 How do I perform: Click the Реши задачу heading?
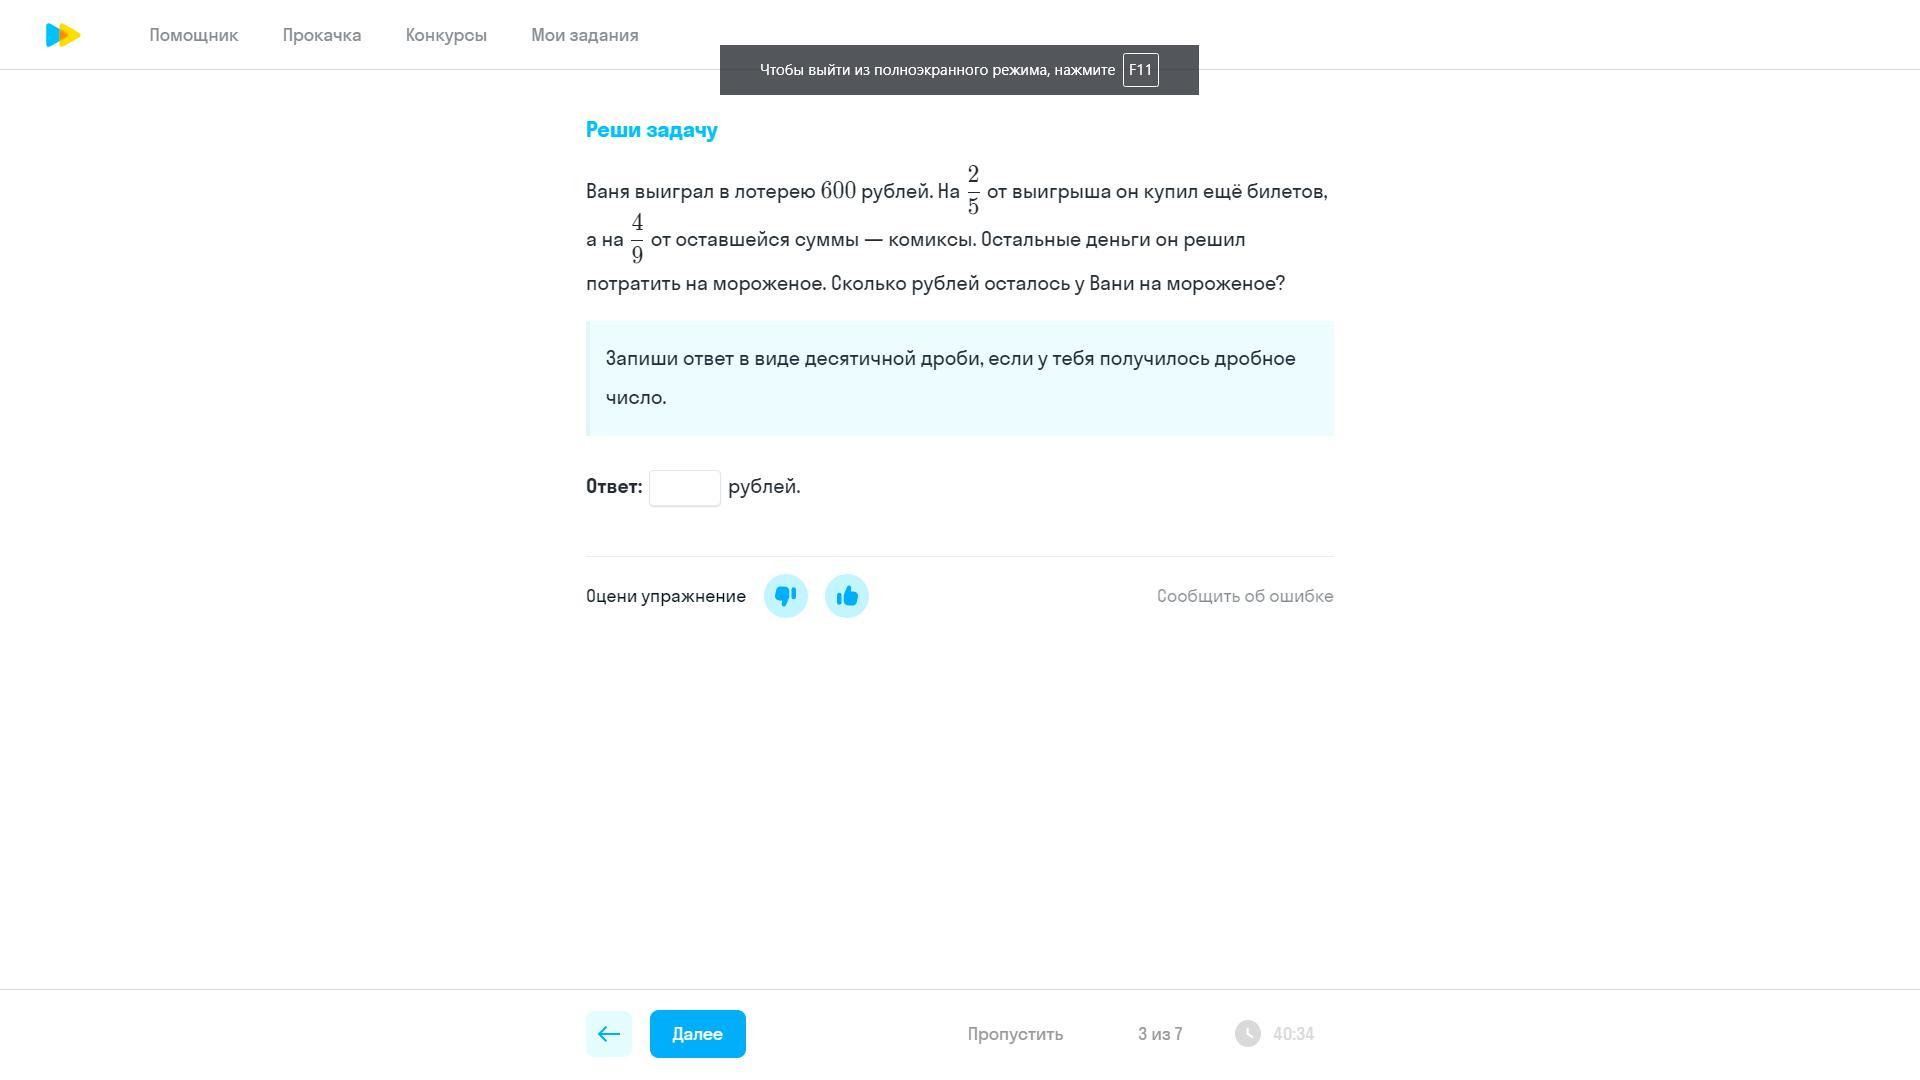coord(652,130)
